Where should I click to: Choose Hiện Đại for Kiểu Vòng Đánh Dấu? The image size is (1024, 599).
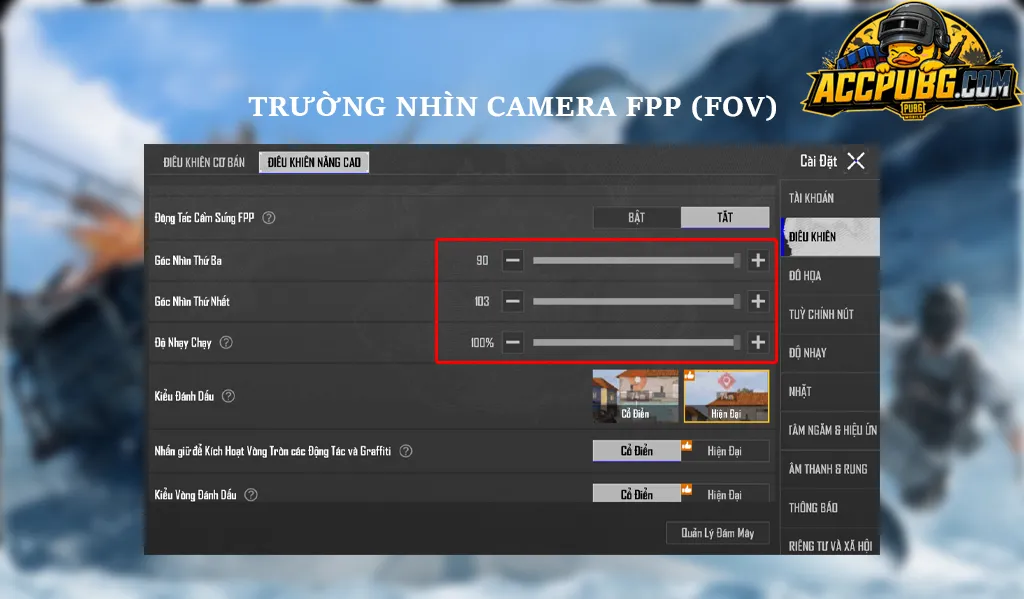[x=725, y=494]
